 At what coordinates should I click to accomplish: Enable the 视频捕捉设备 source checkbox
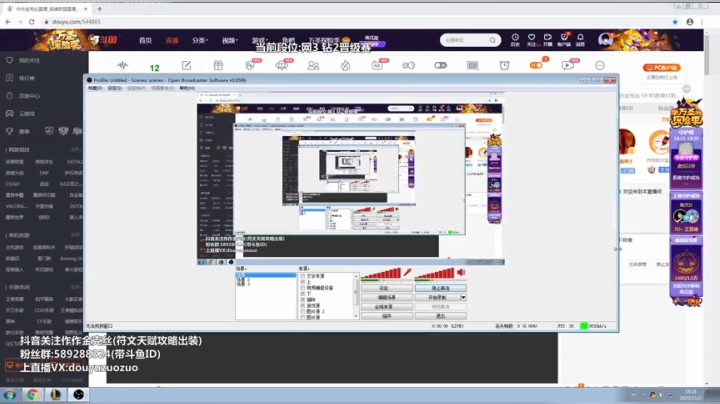(303, 288)
